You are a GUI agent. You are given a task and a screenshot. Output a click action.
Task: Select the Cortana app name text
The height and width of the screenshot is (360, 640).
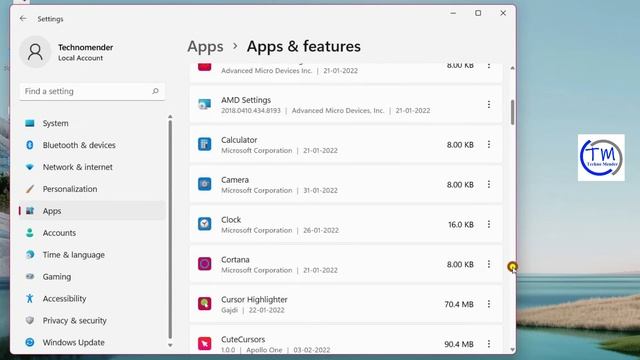point(235,260)
